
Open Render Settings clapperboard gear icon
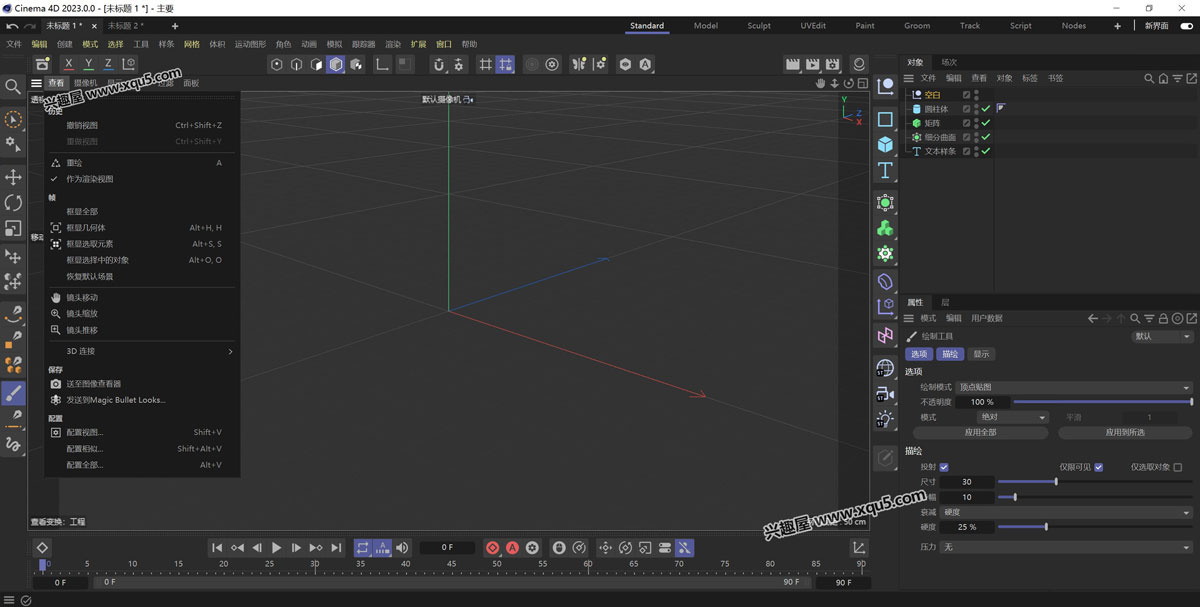point(834,64)
